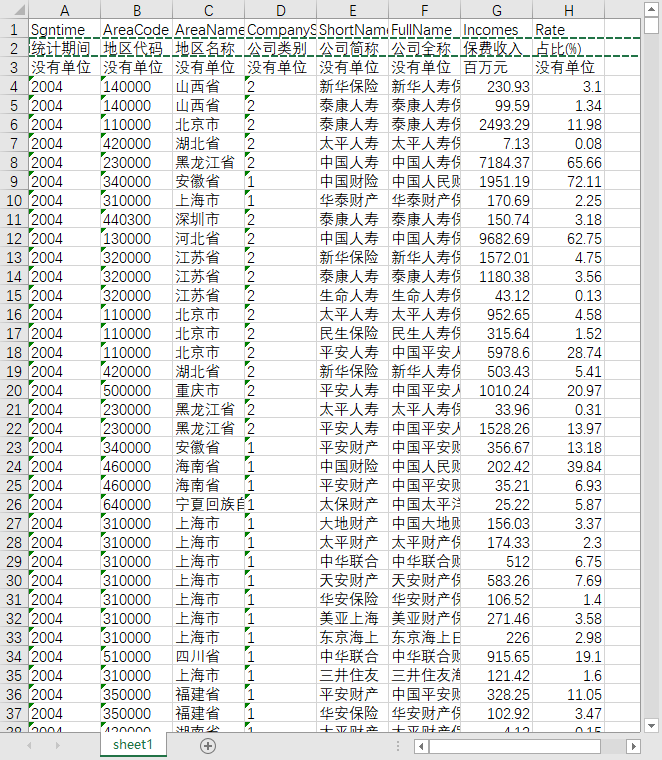Screen dimensions: 662x760
Task: Click vertical scrollbar up arrow
Action: [x=651, y=9]
